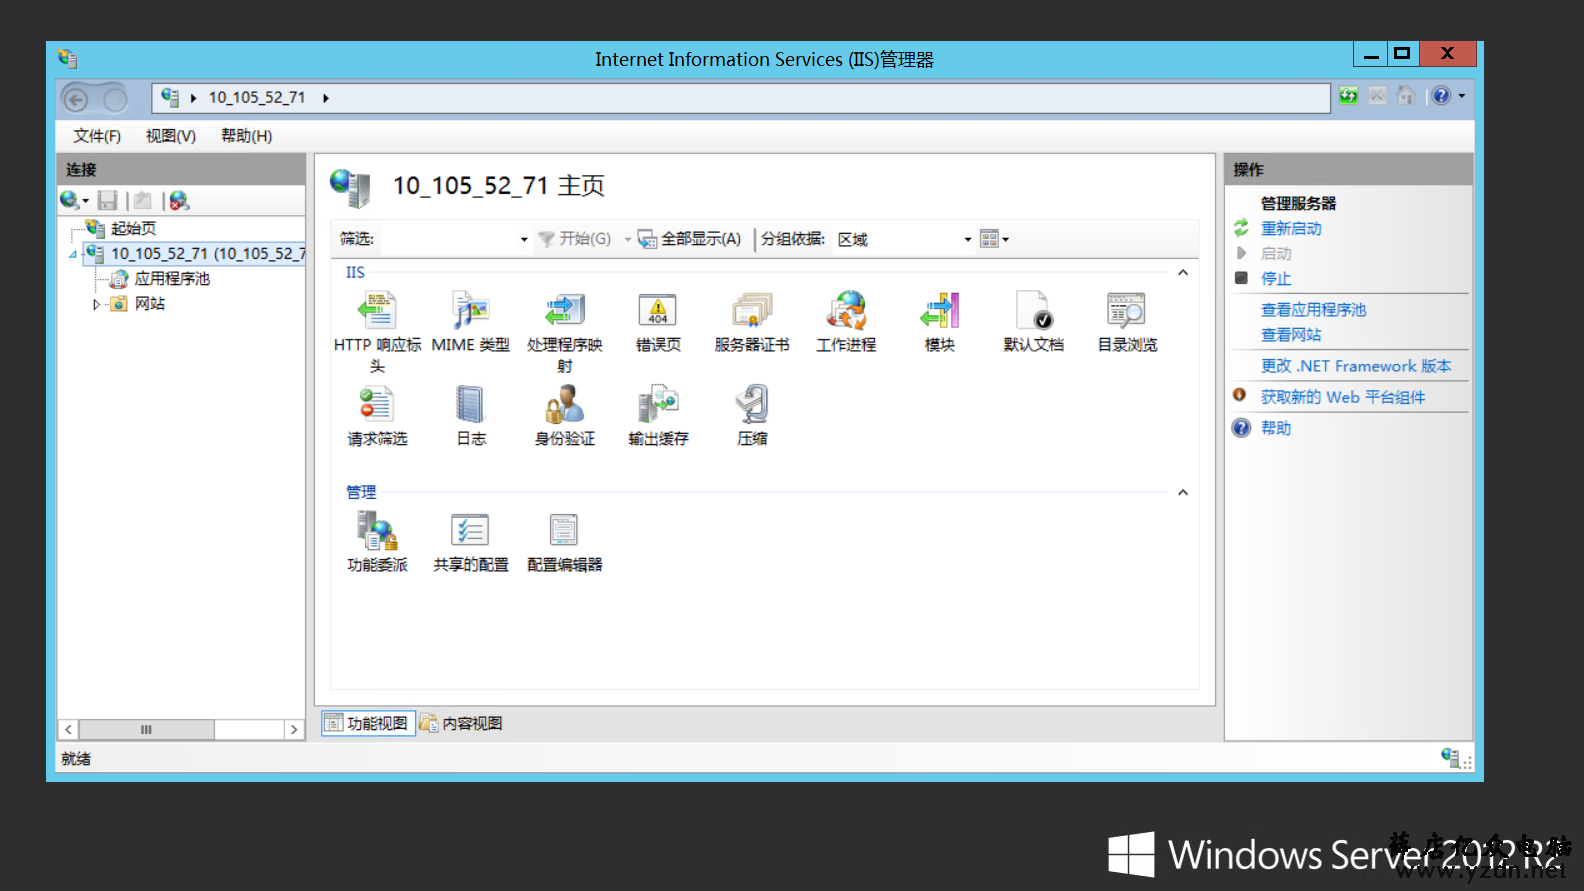The image size is (1584, 891).
Task: Click the scroll right arrow in connections pane
Action: tap(294, 730)
